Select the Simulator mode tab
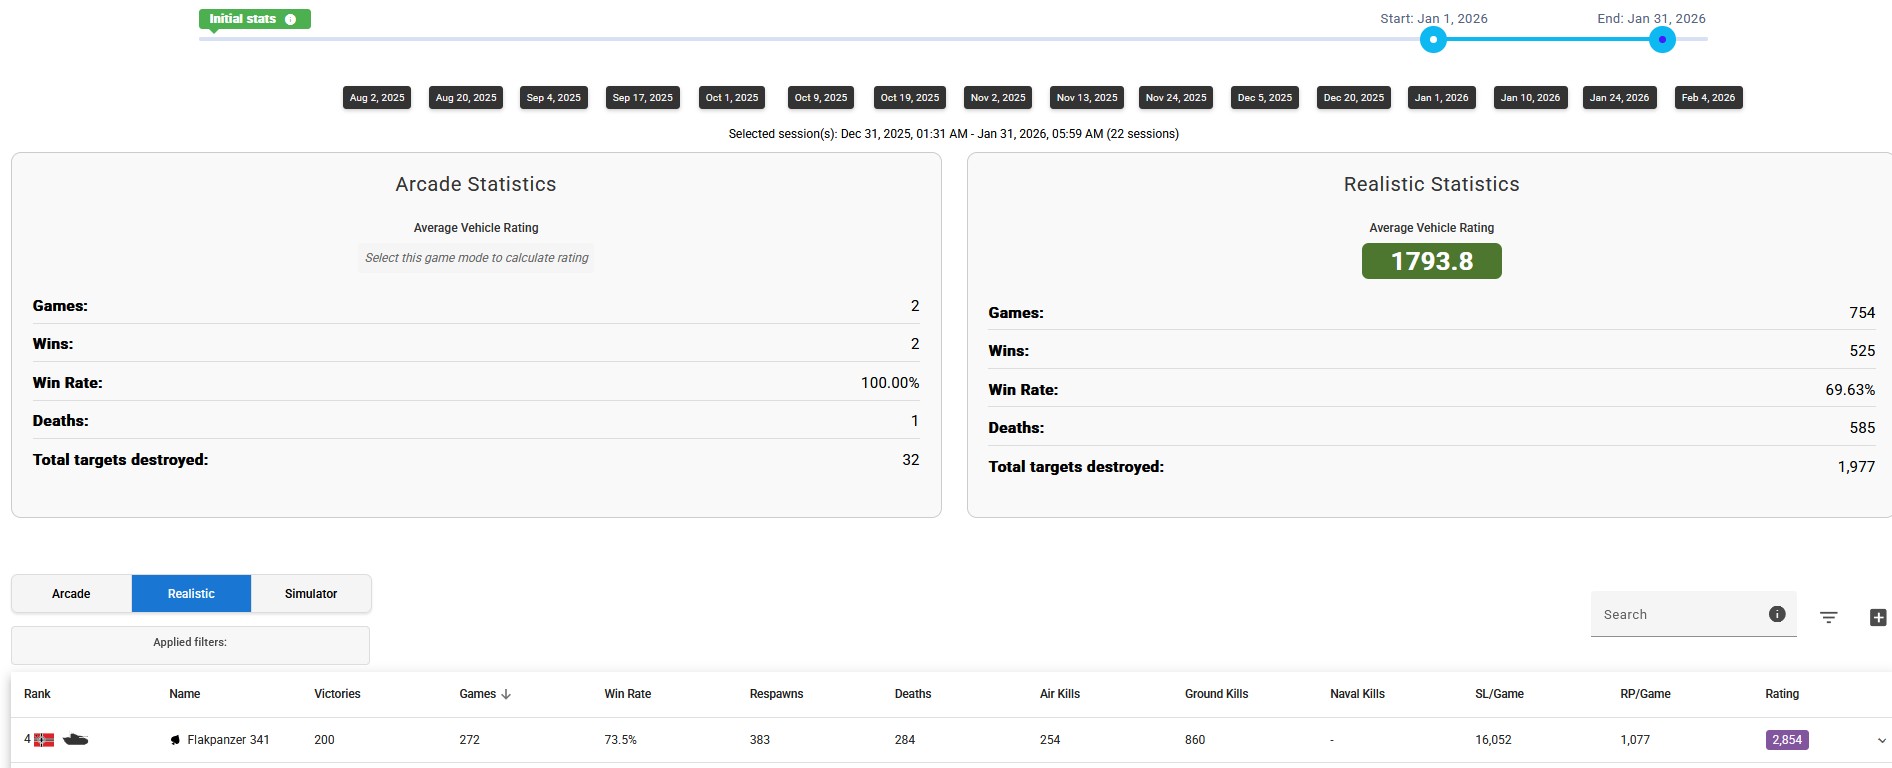The height and width of the screenshot is (768, 1892). [311, 594]
